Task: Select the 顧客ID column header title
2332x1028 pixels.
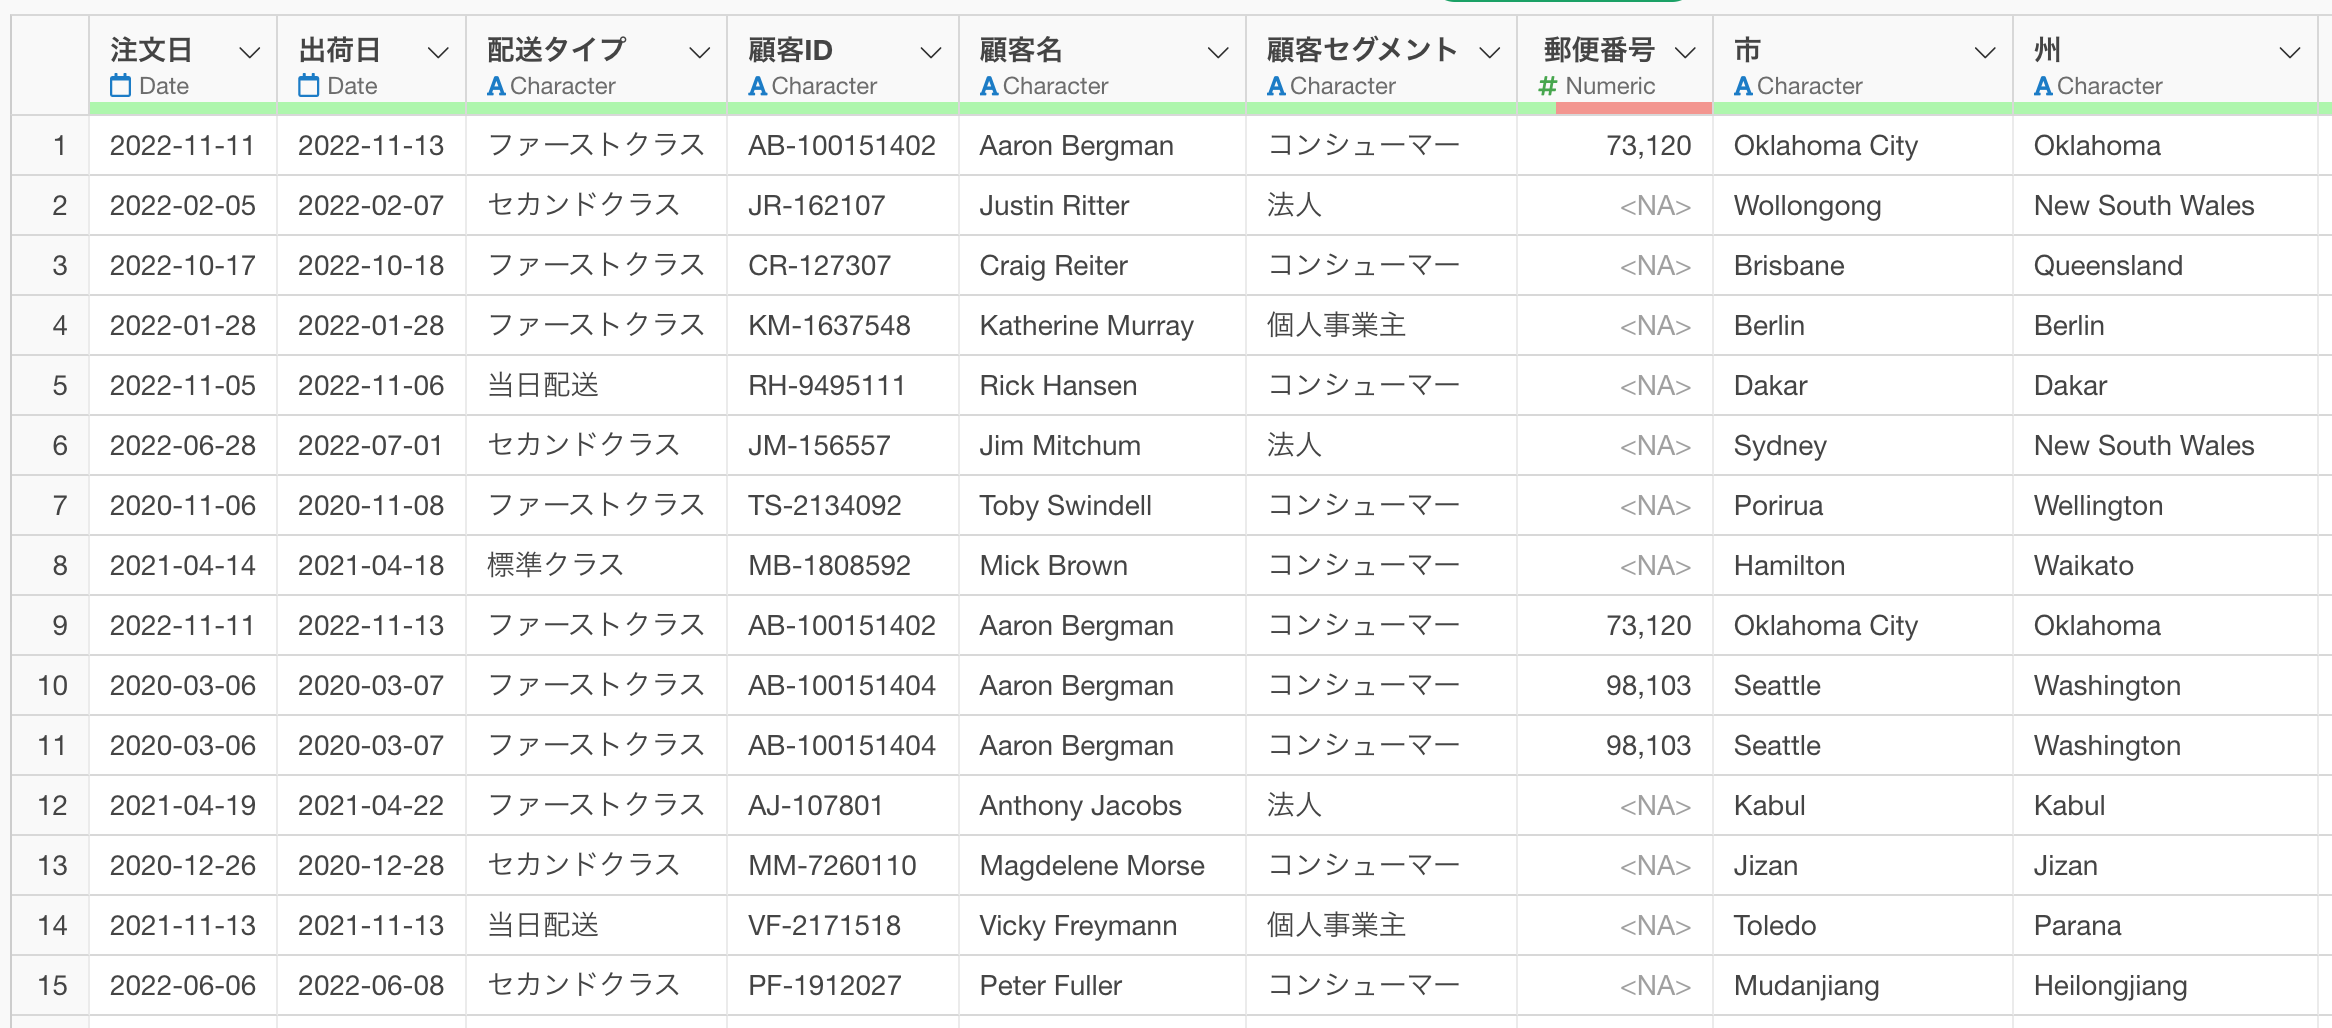Action: pyautogui.click(x=790, y=49)
